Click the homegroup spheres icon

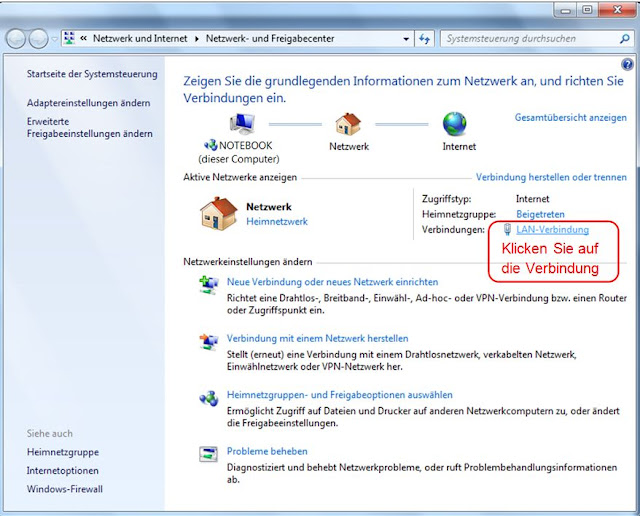[x=209, y=398]
